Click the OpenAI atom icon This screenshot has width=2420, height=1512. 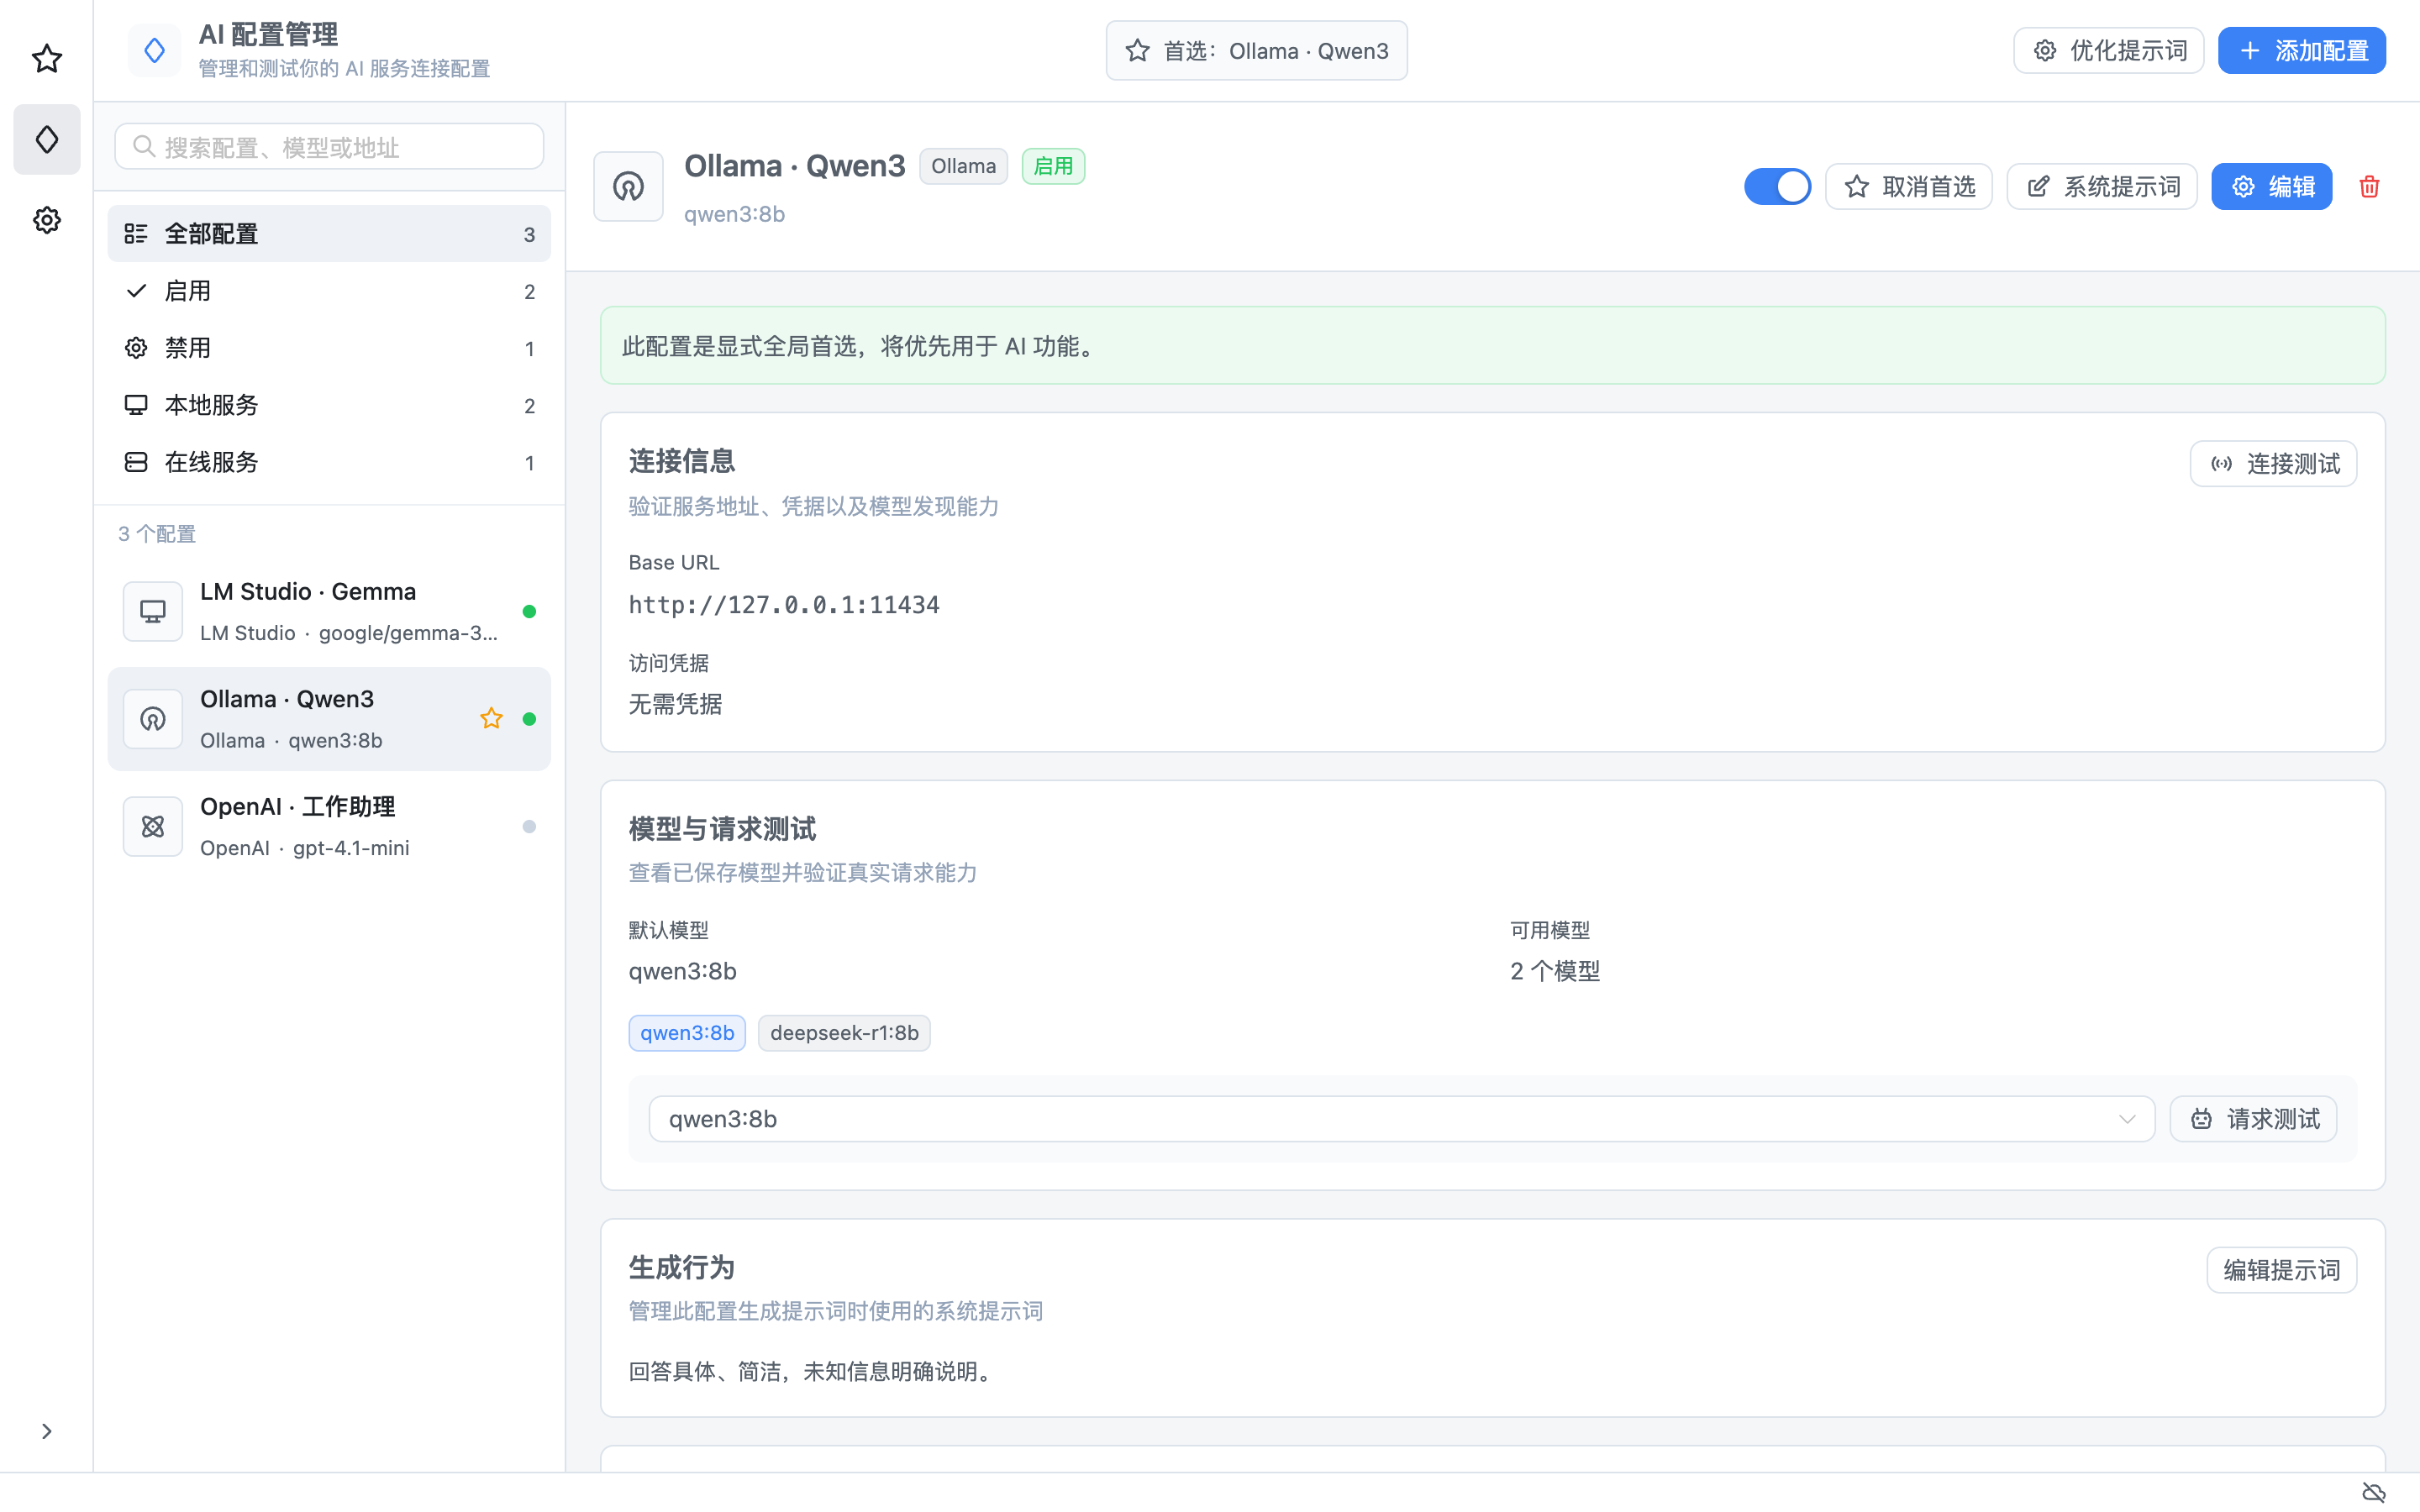pyautogui.click(x=153, y=826)
